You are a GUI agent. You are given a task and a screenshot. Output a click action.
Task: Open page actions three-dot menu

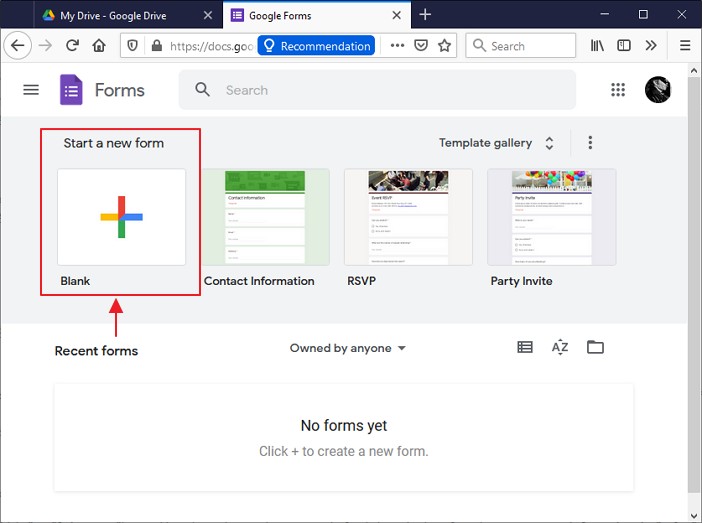[397, 45]
